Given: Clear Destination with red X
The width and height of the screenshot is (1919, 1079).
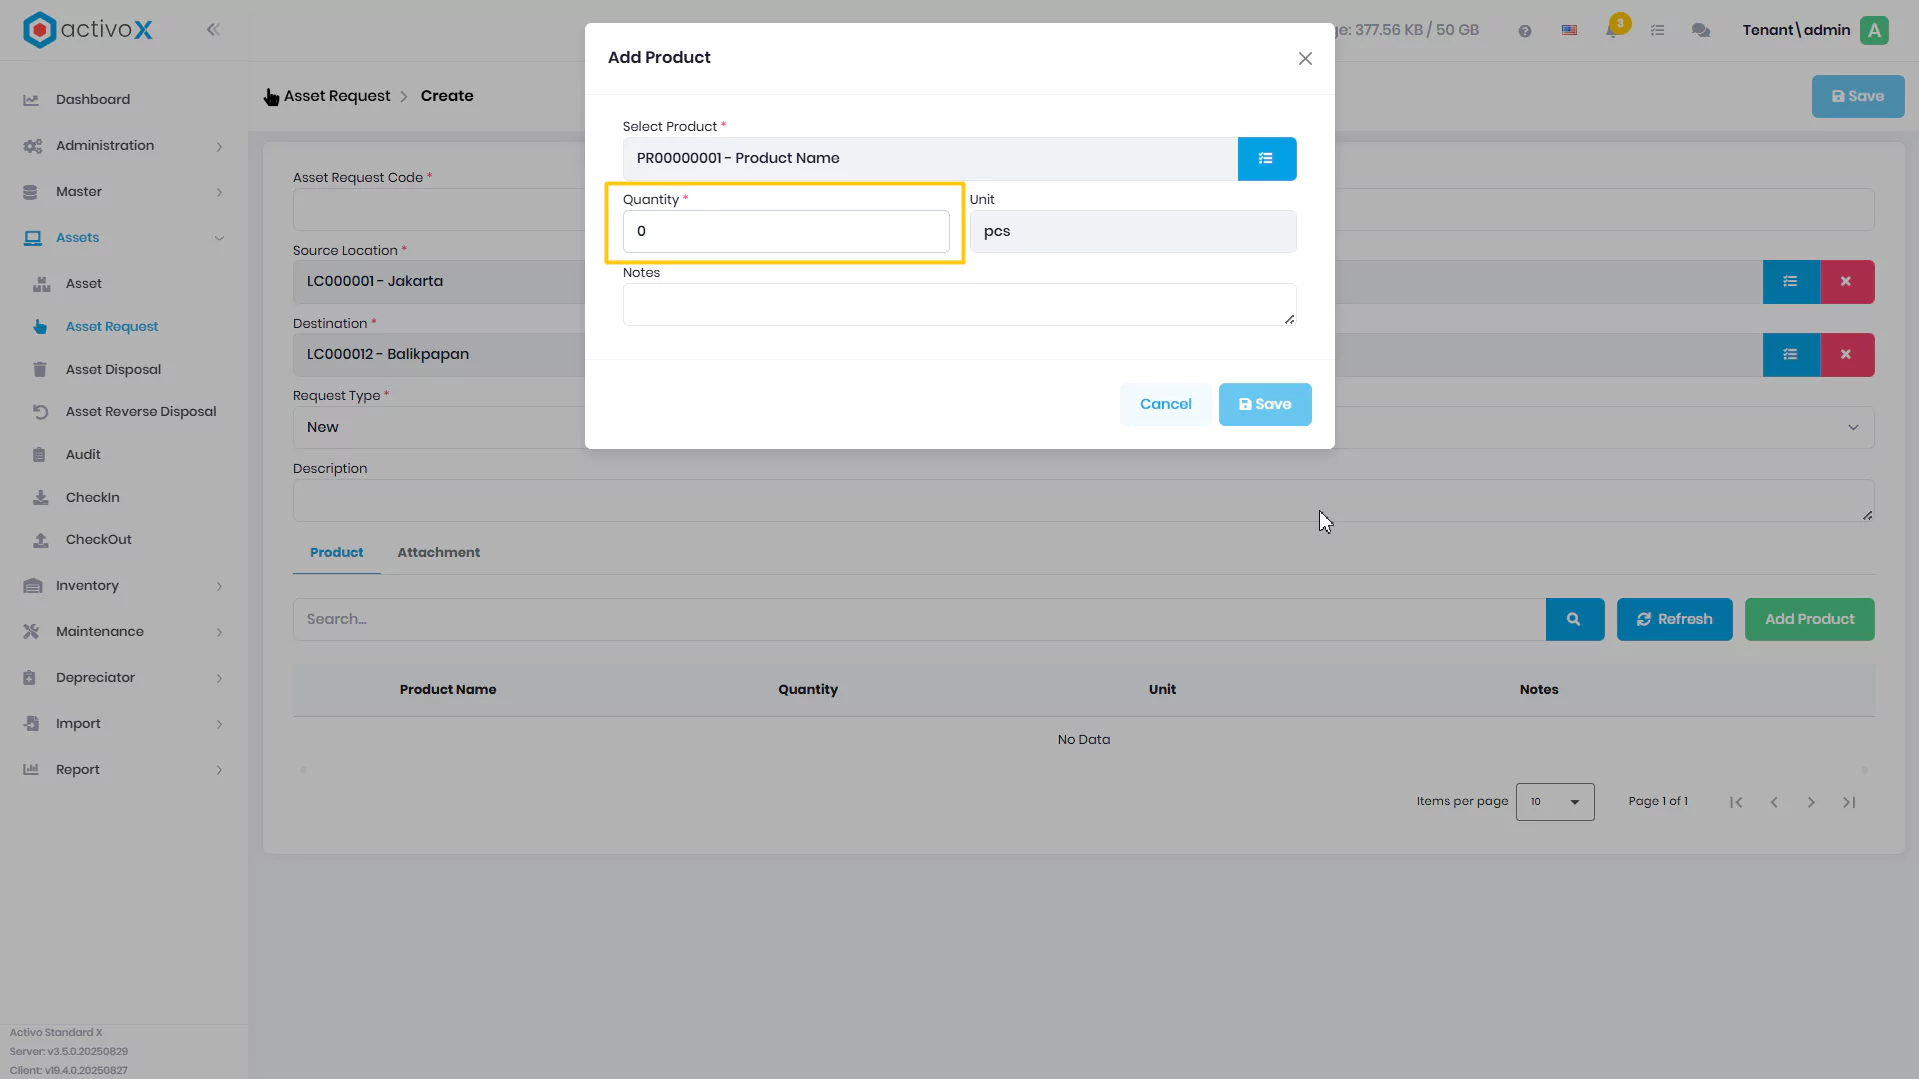Looking at the screenshot, I should (1846, 355).
